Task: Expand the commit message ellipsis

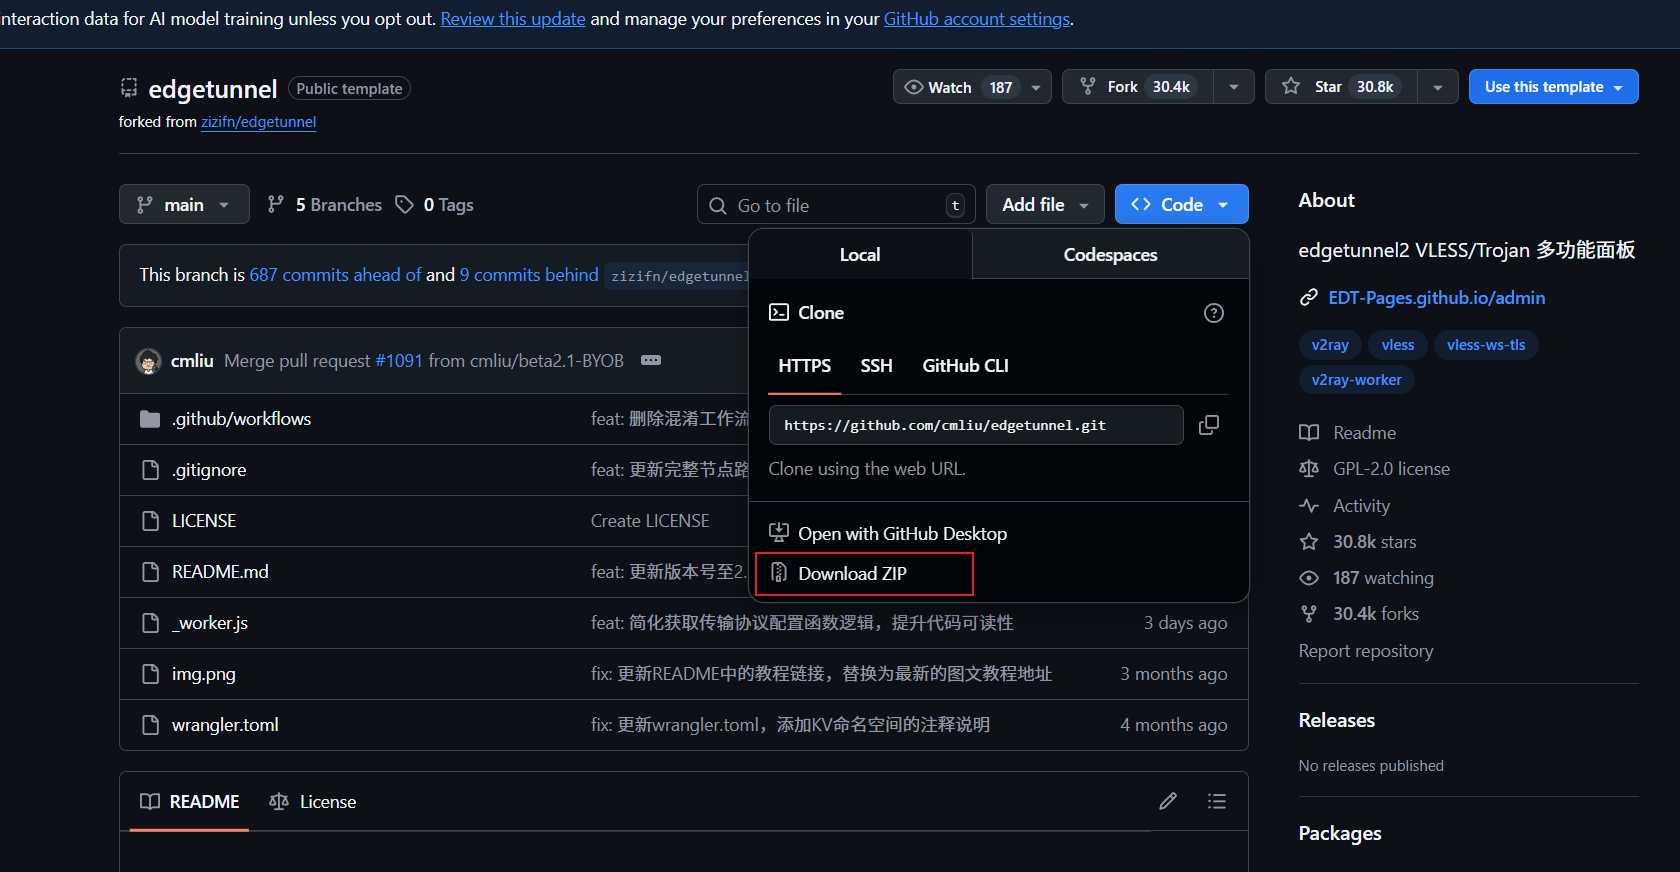Action: pos(651,360)
